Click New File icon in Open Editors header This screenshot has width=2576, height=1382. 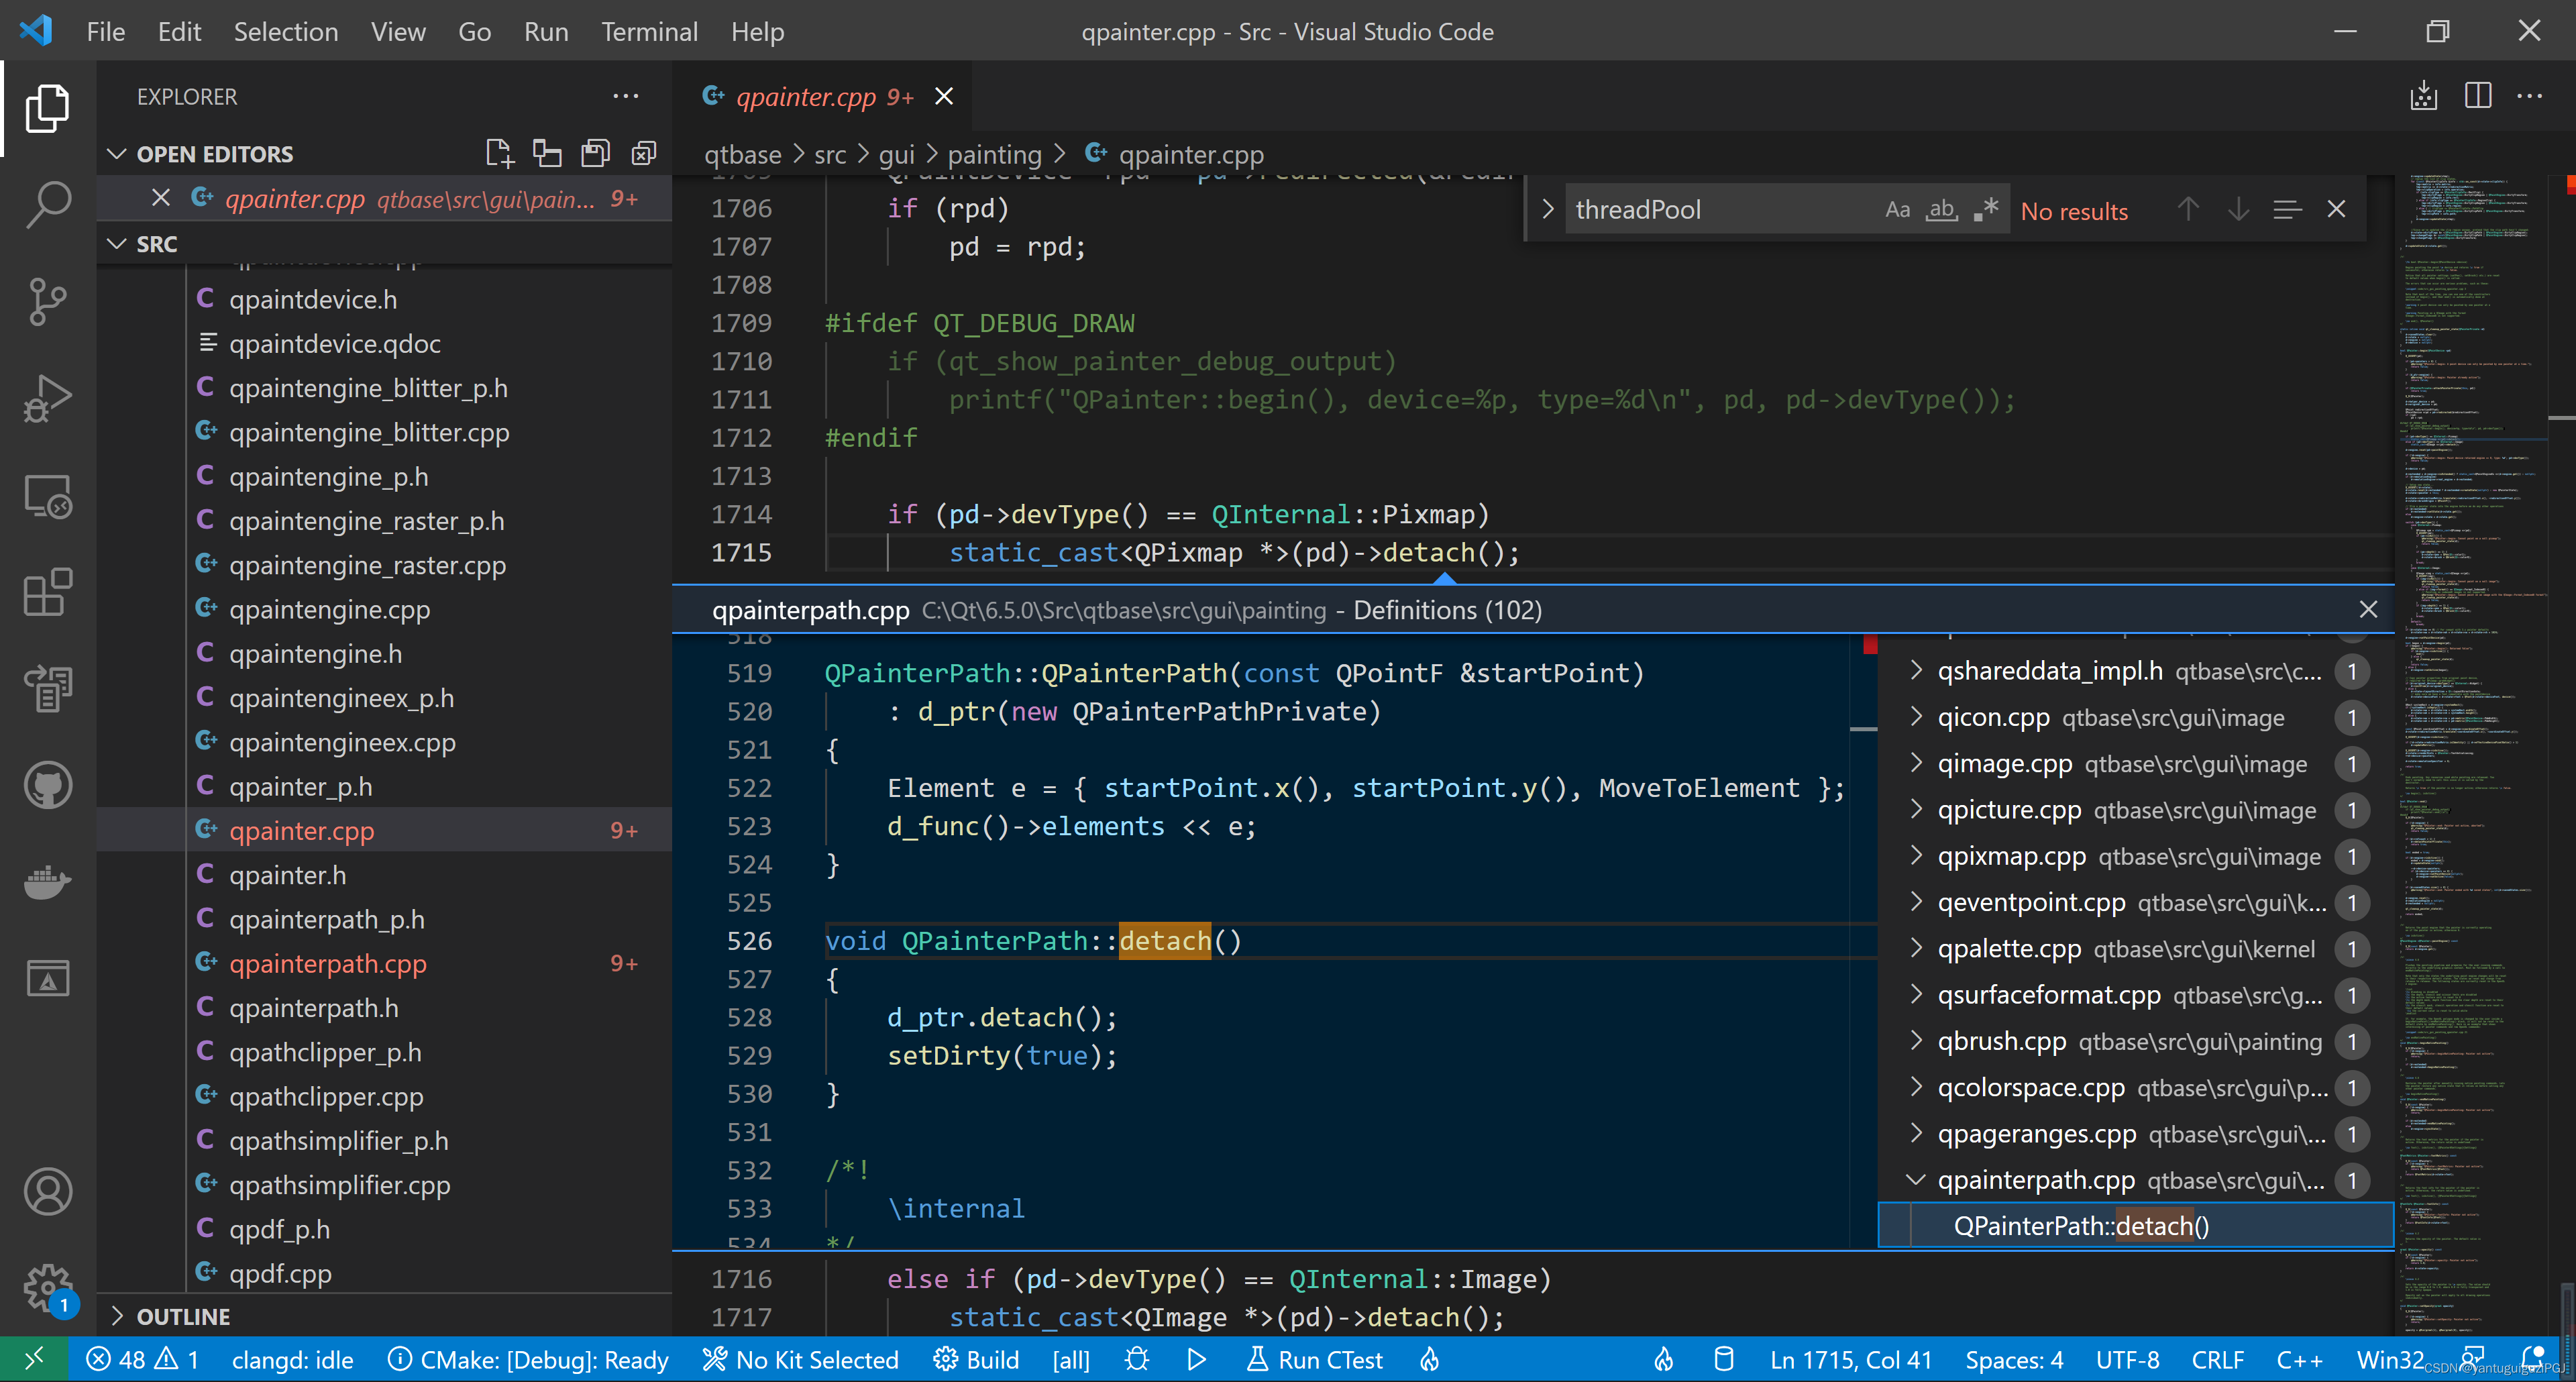[x=499, y=154]
